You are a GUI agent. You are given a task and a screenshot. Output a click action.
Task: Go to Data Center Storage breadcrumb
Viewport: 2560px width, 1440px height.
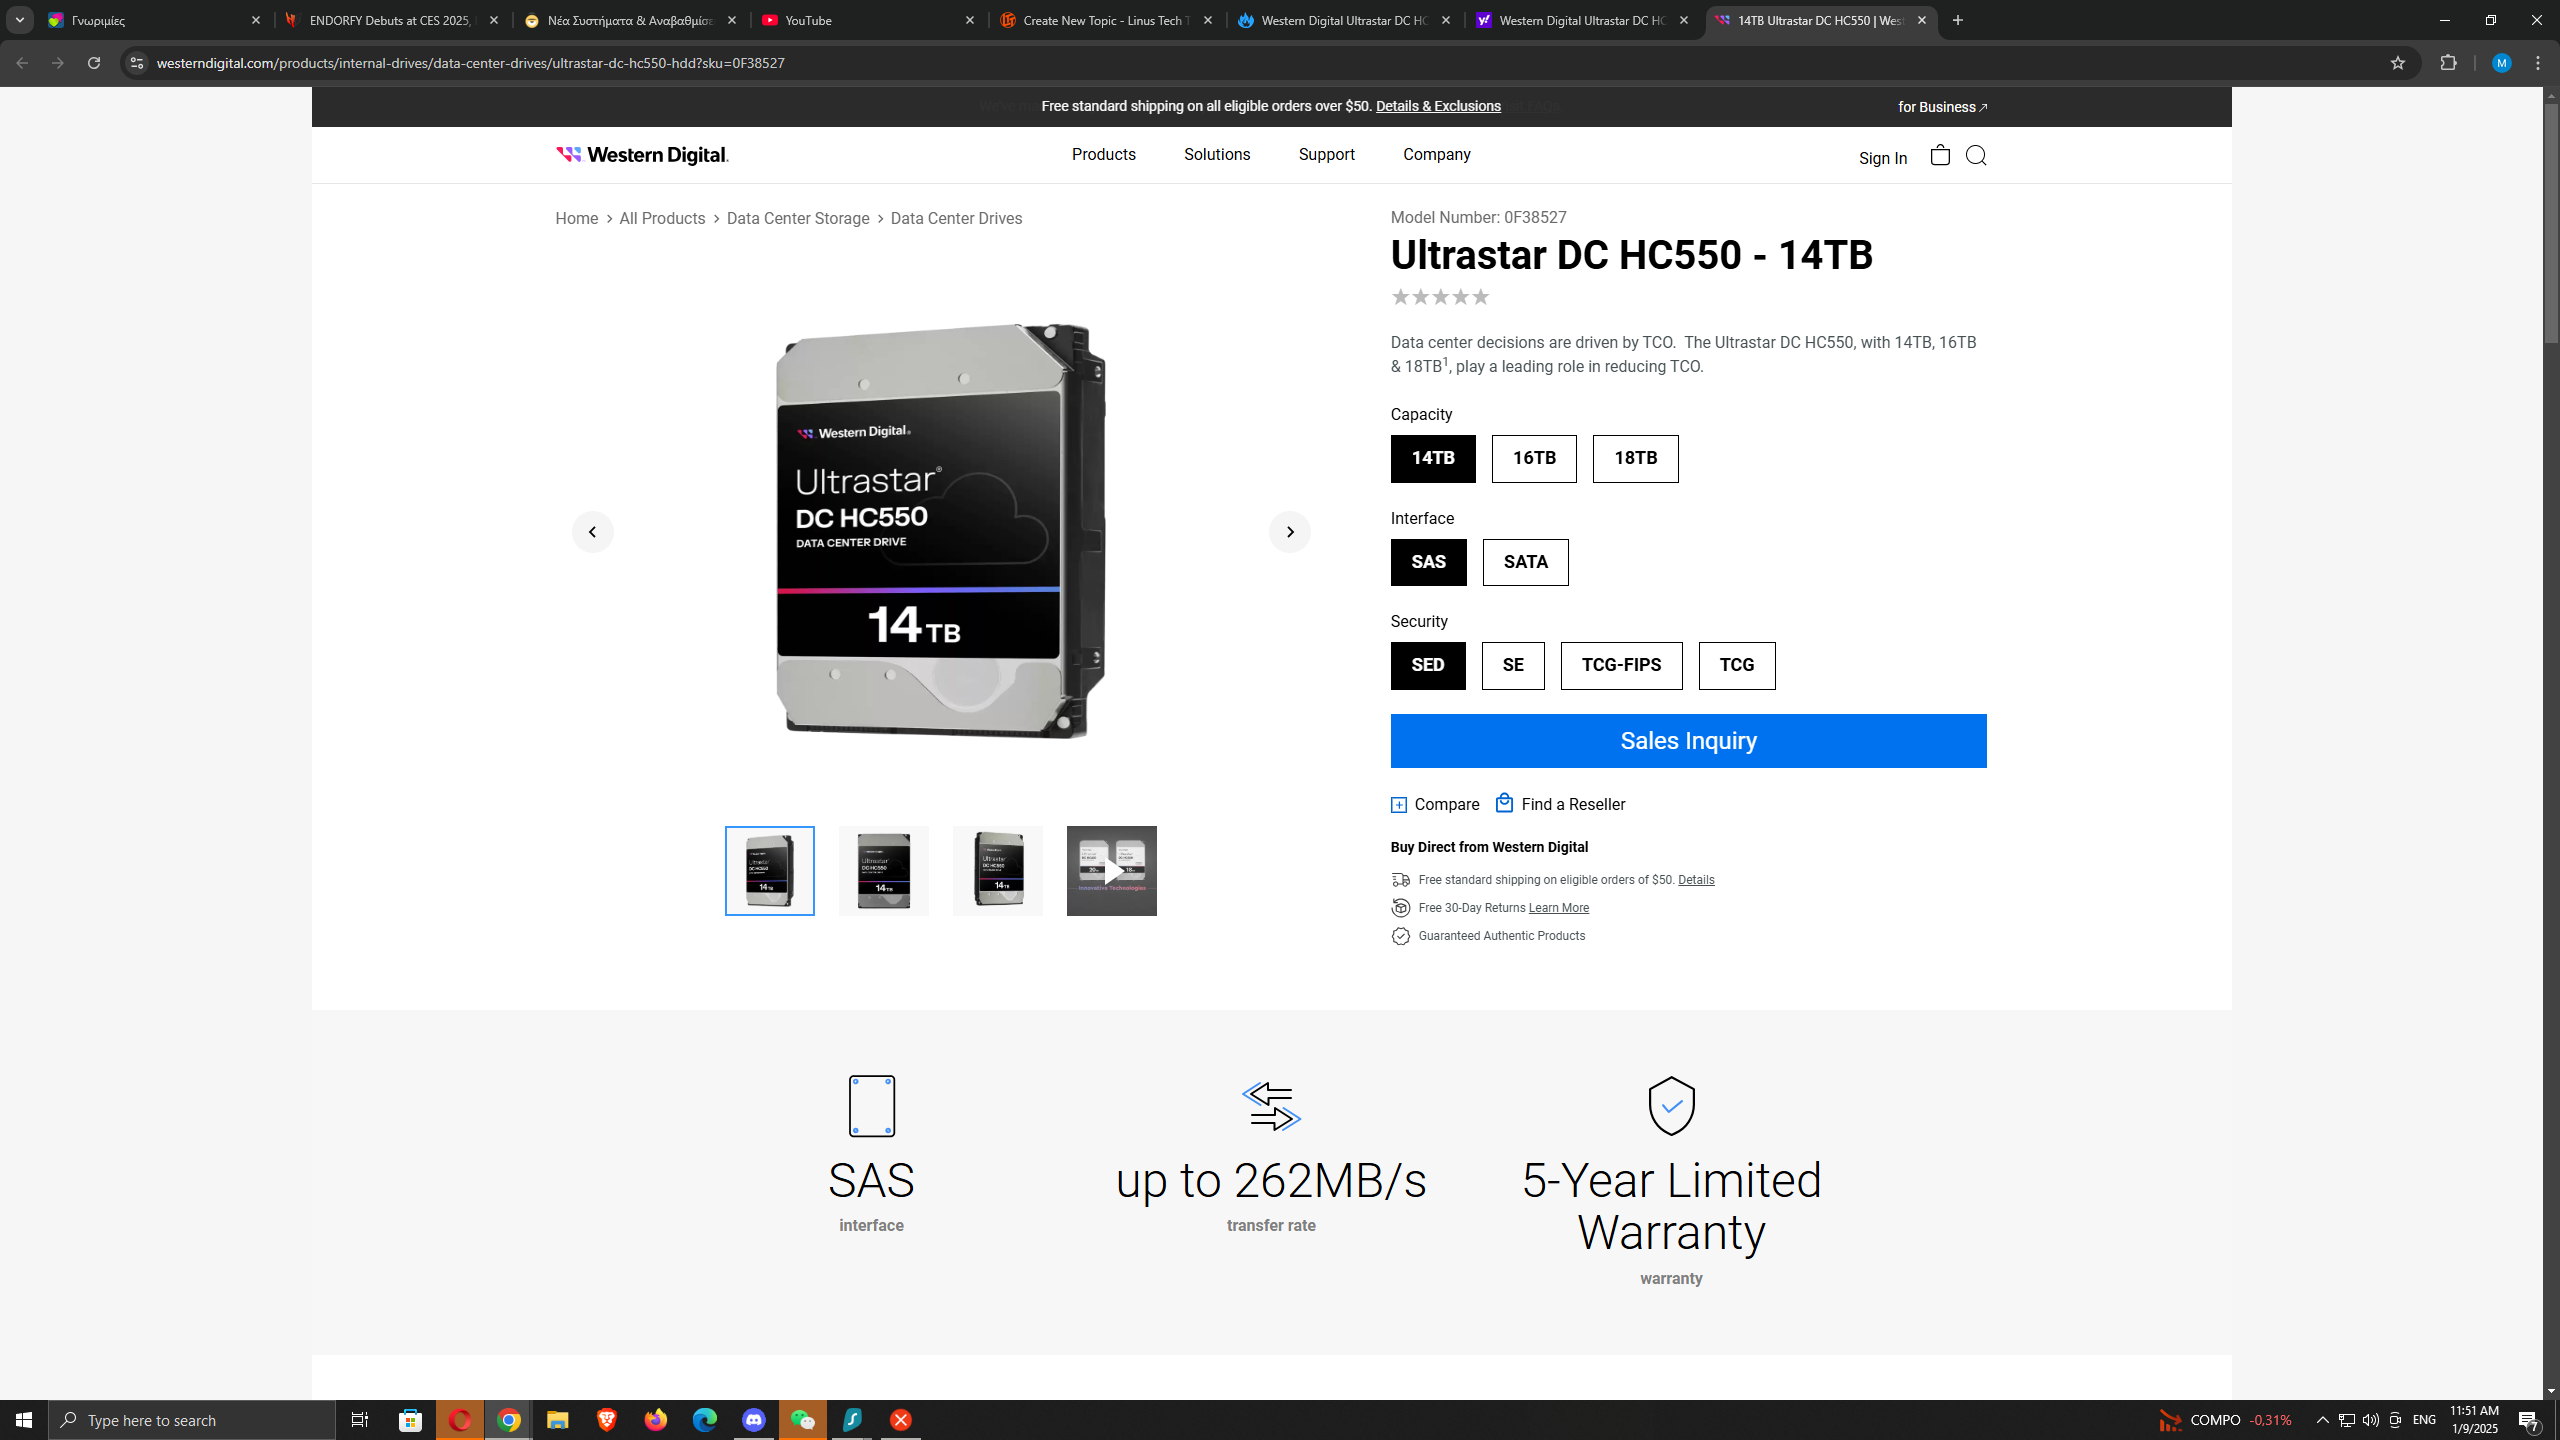(x=798, y=219)
